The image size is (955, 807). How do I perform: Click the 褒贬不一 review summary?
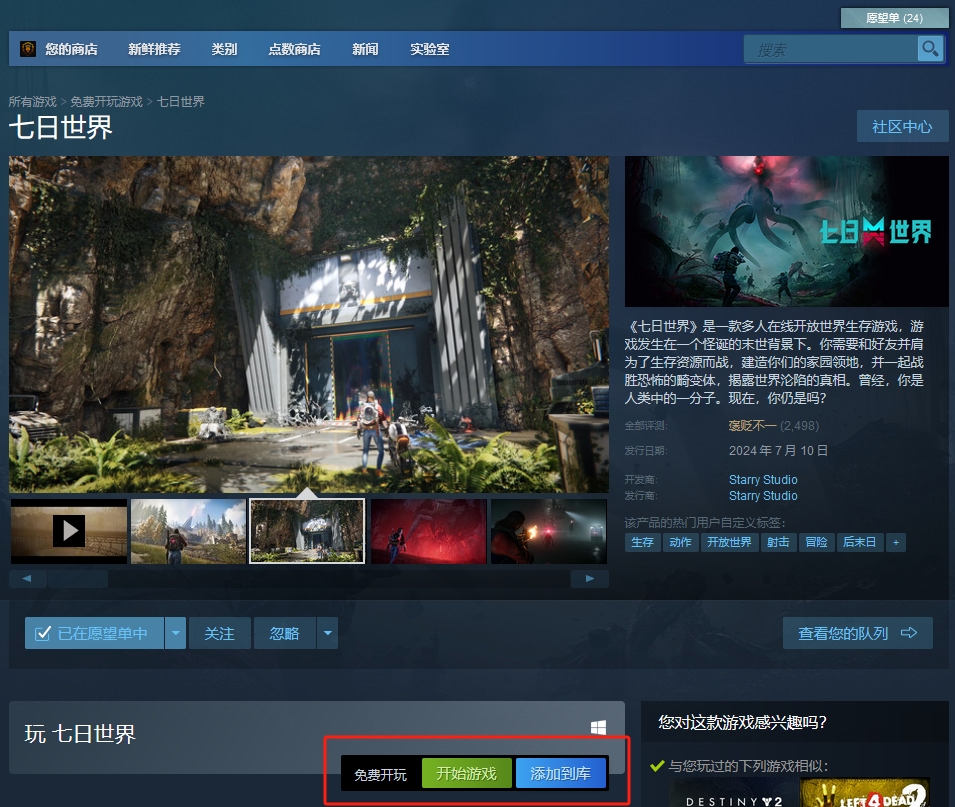pyautogui.click(x=753, y=425)
